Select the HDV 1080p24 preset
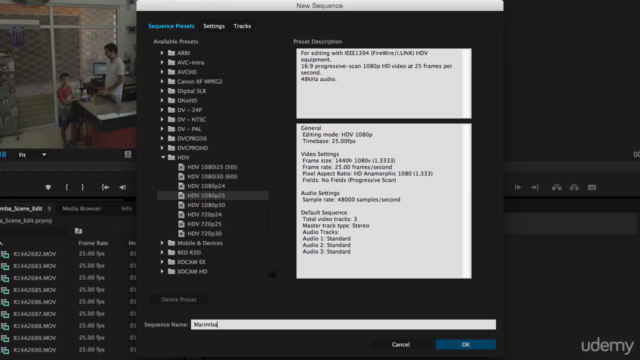The image size is (640, 360). pyautogui.click(x=206, y=186)
